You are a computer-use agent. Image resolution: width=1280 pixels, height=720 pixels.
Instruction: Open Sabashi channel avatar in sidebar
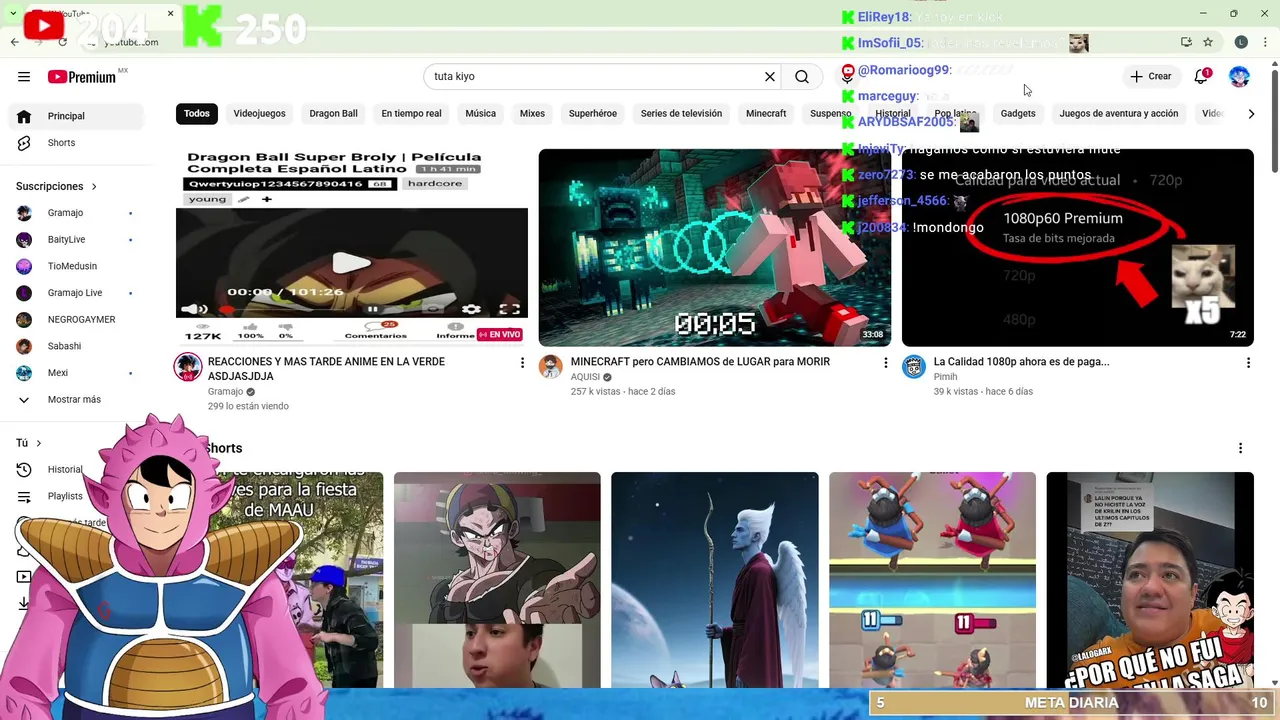coord(24,346)
